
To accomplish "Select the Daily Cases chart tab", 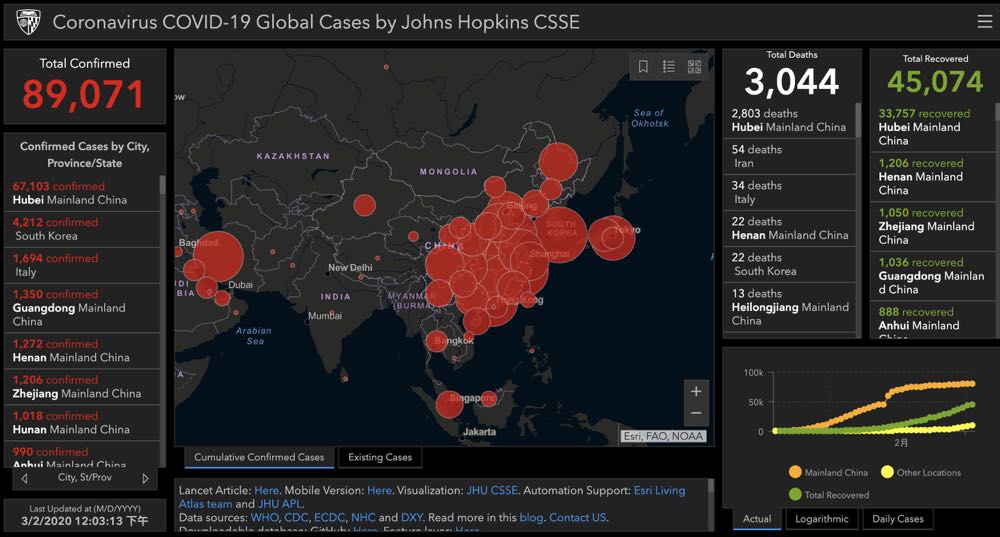I will pos(897,519).
